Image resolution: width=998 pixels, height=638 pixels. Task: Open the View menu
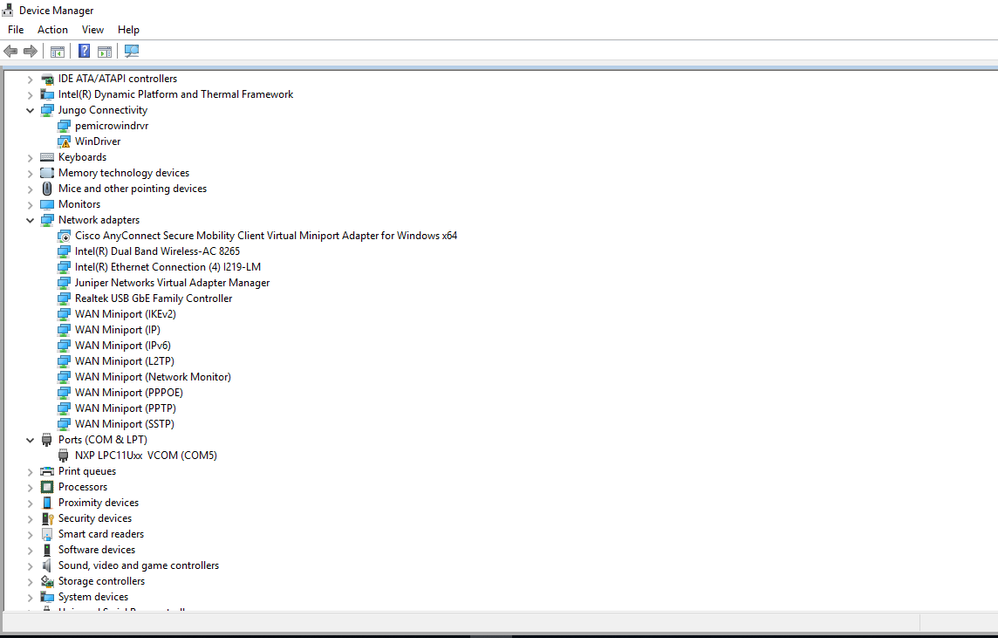[92, 29]
